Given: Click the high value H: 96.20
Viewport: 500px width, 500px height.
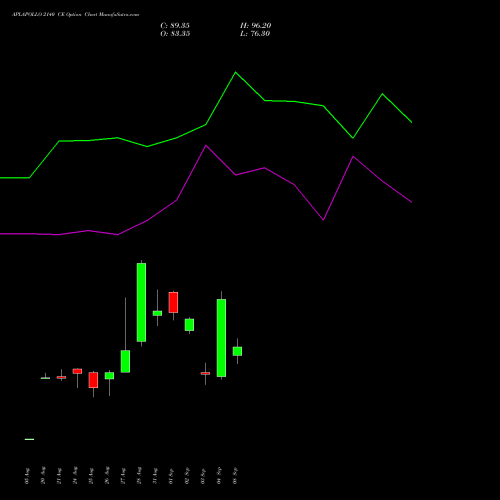Looking at the screenshot, I should (256, 26).
